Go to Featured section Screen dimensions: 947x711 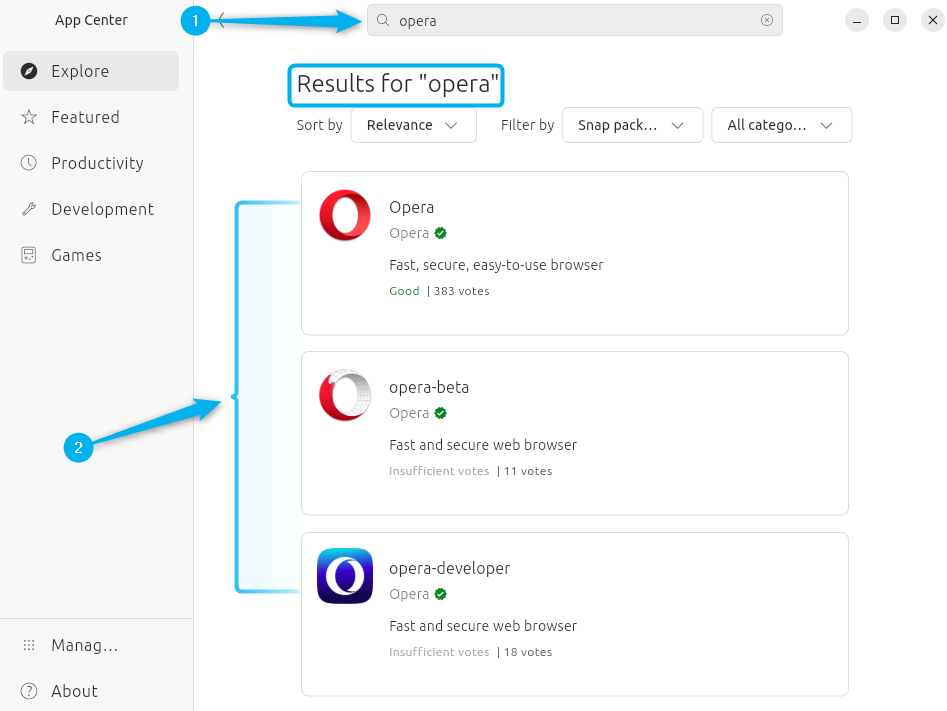coord(85,117)
